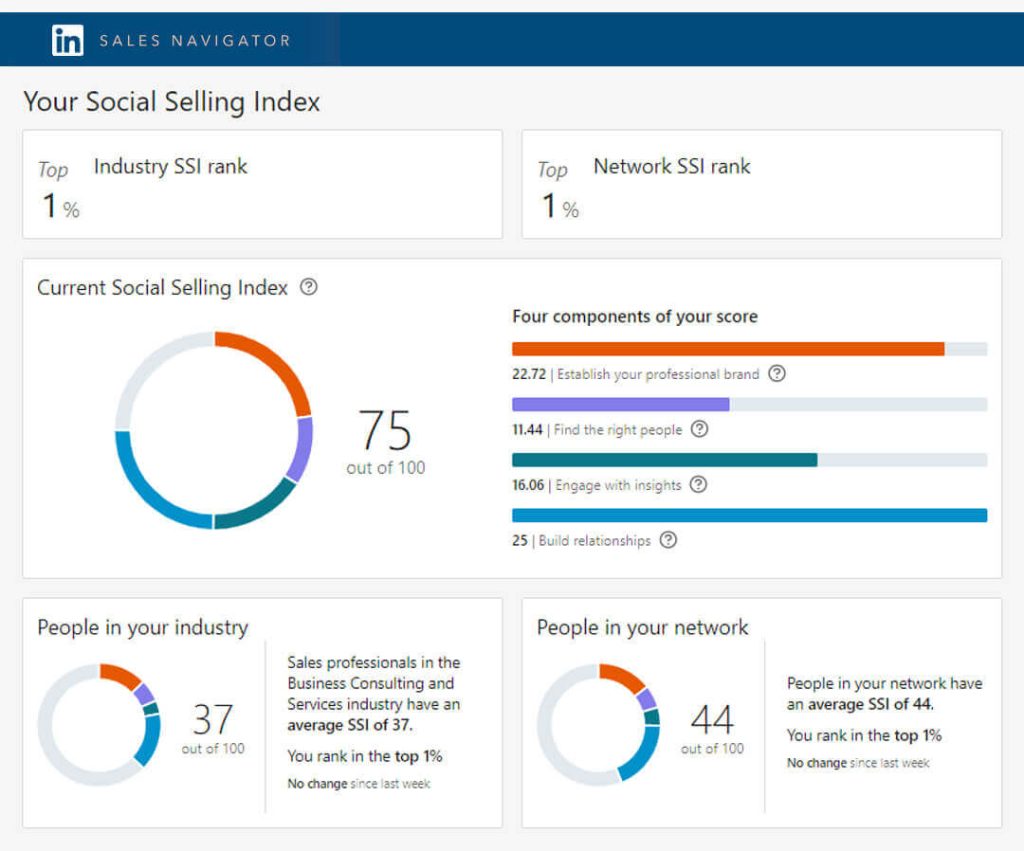1024x851 pixels.
Task: Click the blue Build relationships progress bar
Action: click(749, 515)
